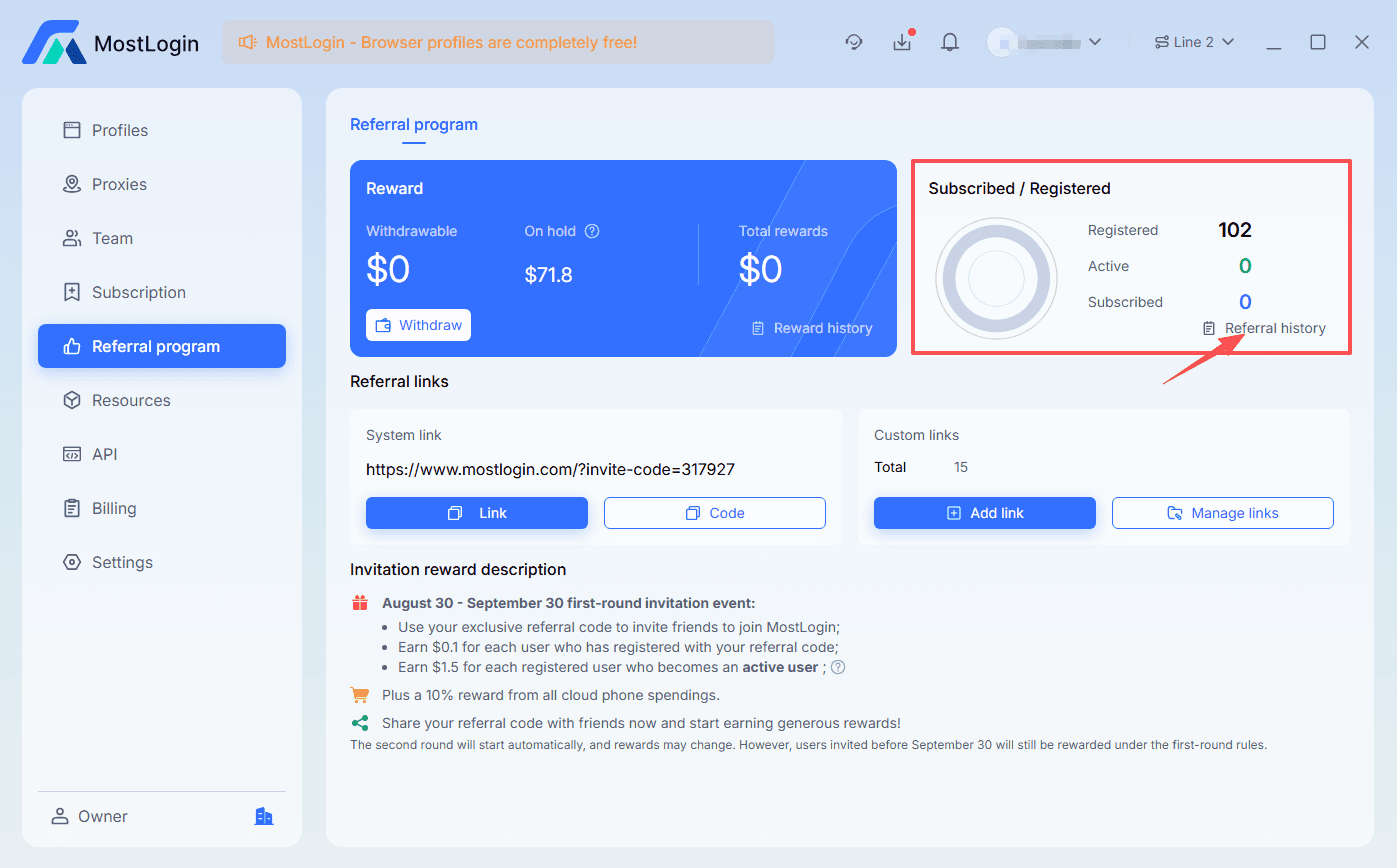Click the Profiles sidebar icon
The height and width of the screenshot is (868, 1397).
pos(71,130)
